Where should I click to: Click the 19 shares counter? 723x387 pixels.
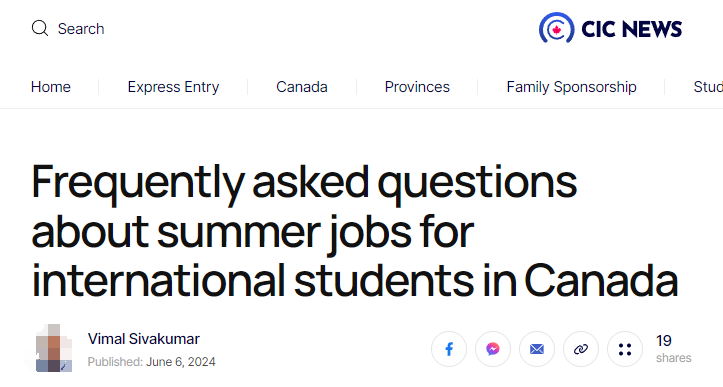click(674, 349)
